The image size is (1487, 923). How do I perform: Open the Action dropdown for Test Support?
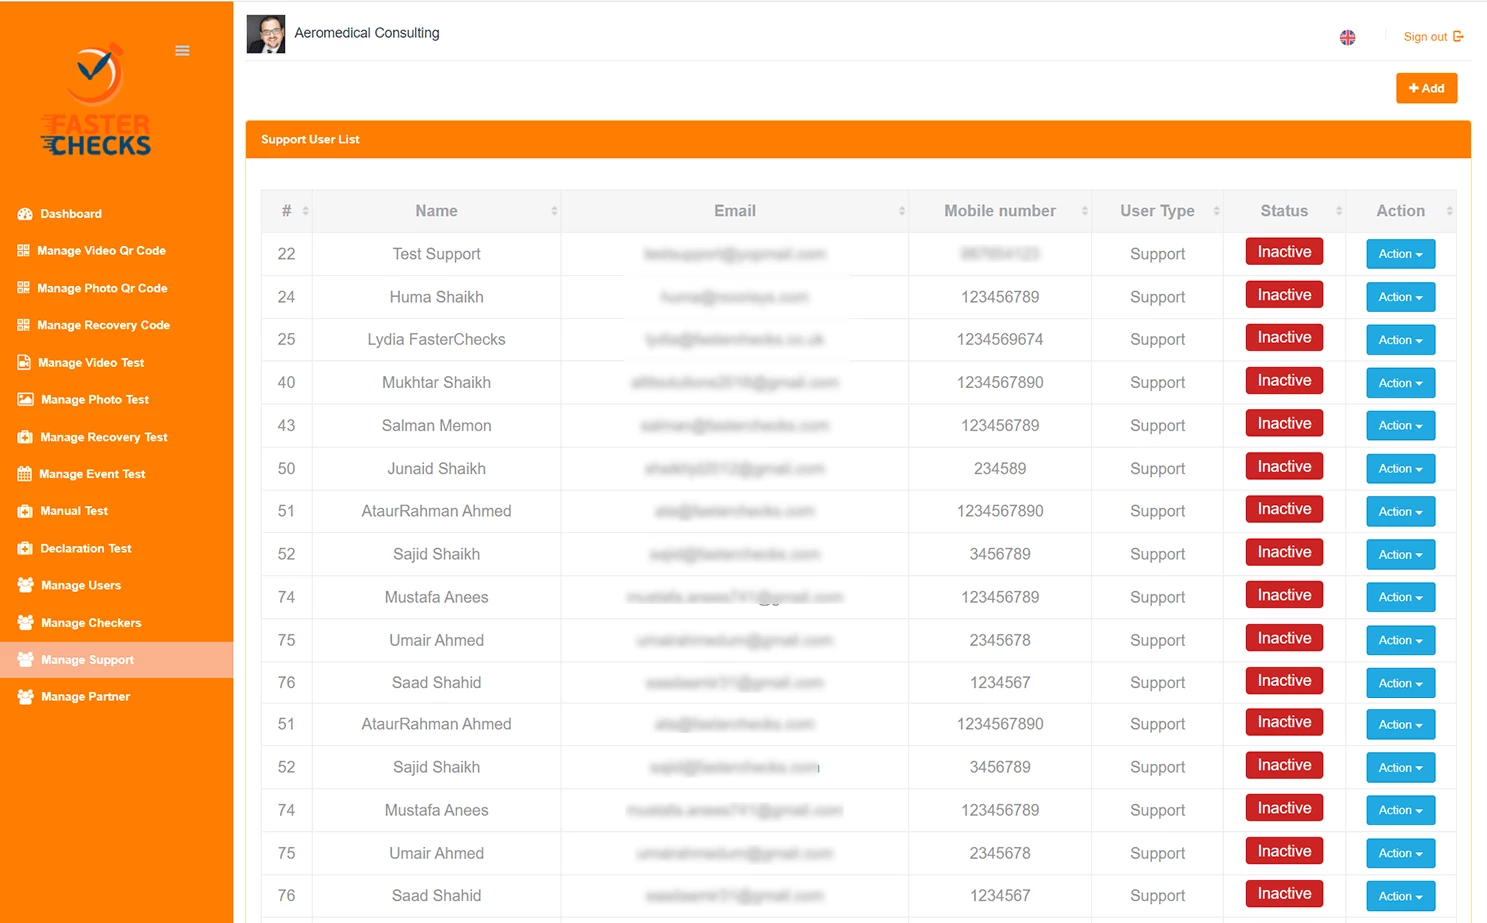click(1400, 254)
